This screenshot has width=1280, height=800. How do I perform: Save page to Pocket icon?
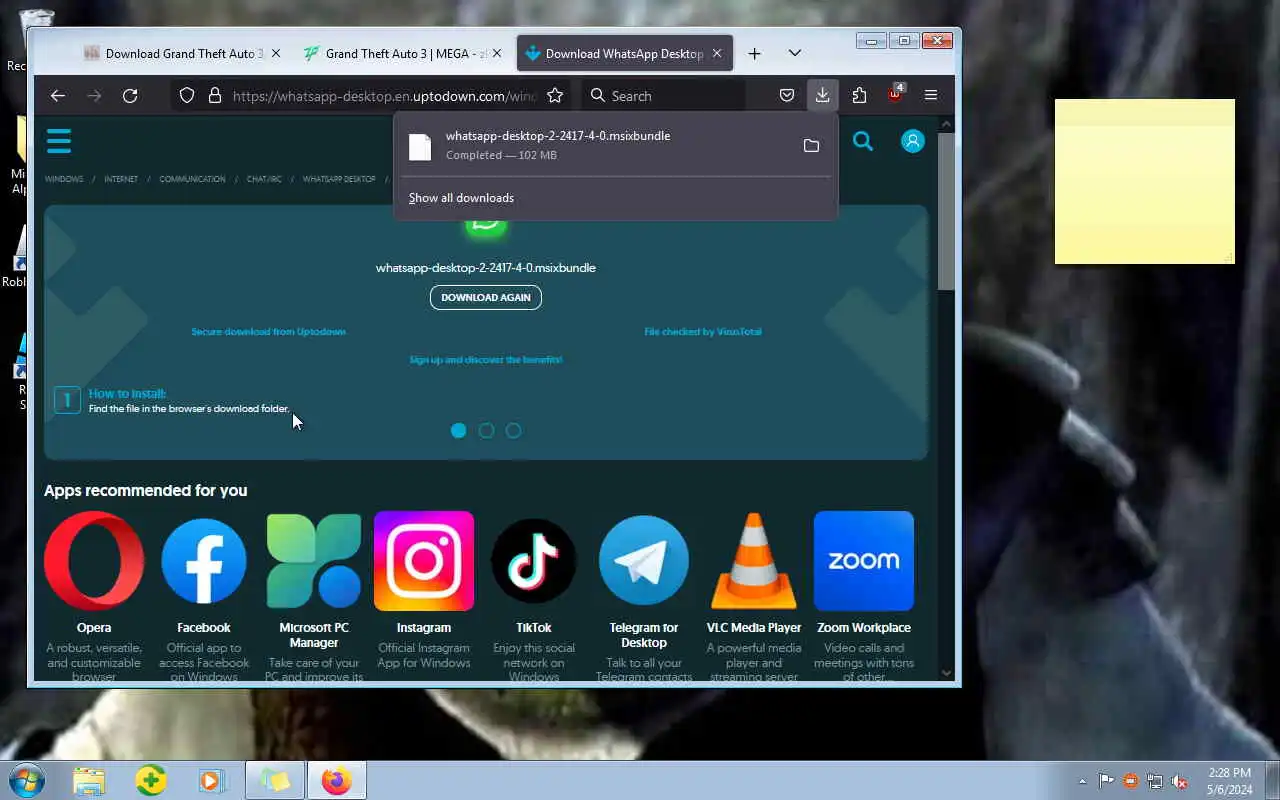point(787,96)
